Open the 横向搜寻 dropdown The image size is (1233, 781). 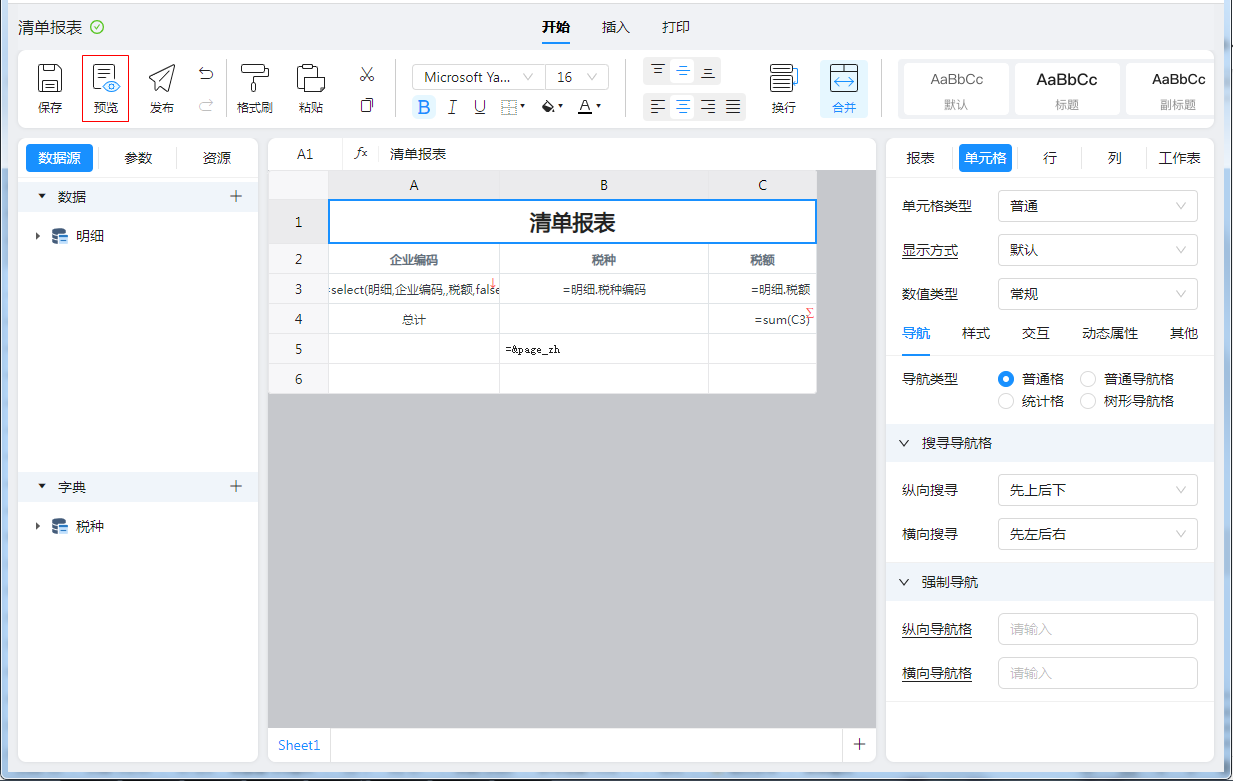1097,534
